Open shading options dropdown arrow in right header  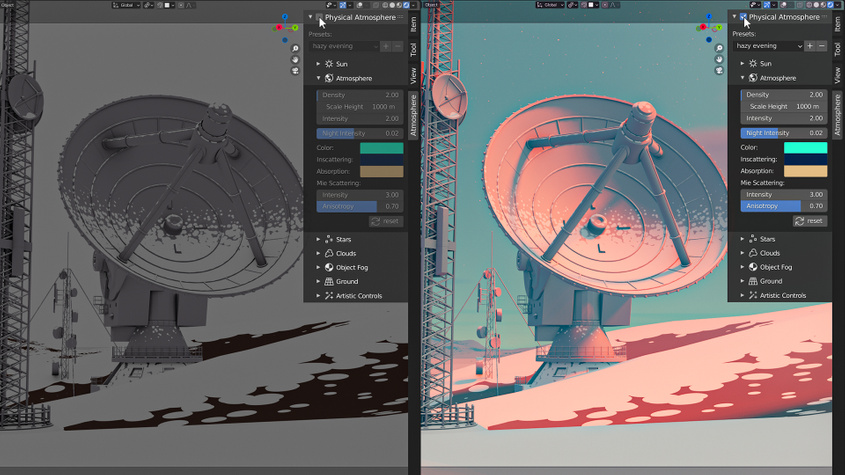pyautogui.click(x=837, y=5)
